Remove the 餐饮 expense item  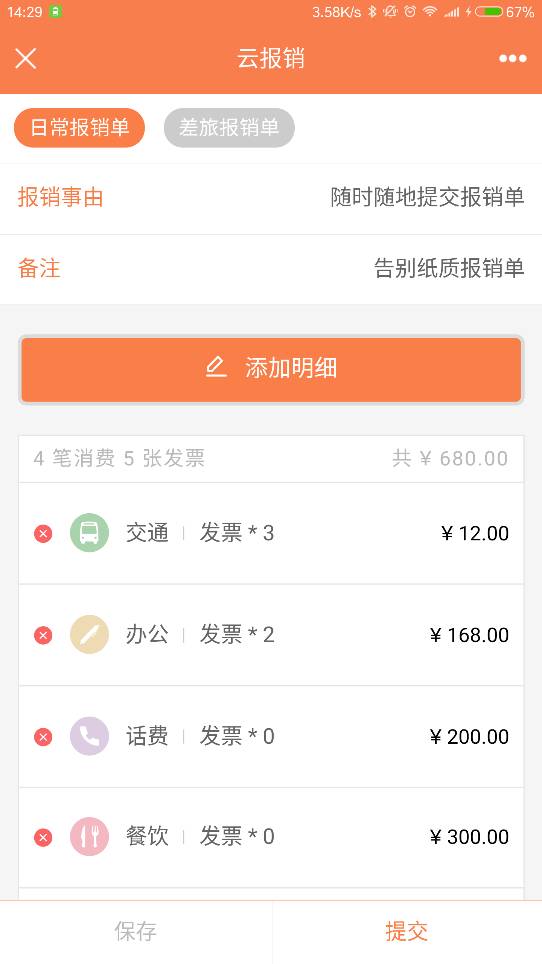[43, 837]
